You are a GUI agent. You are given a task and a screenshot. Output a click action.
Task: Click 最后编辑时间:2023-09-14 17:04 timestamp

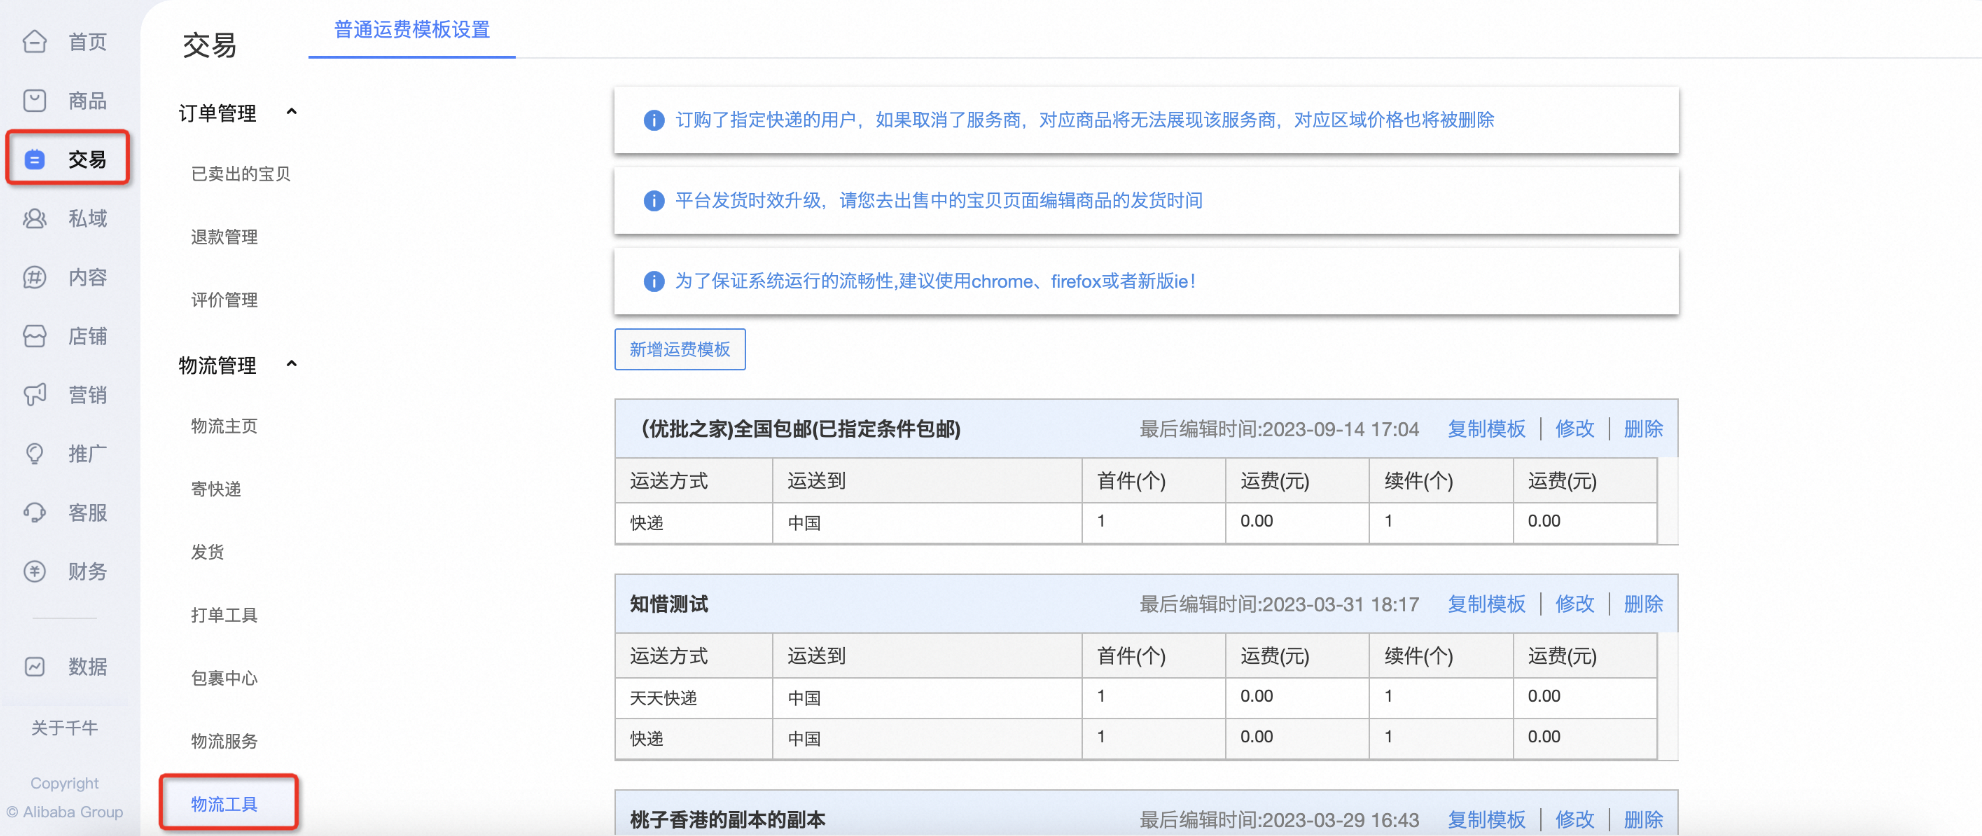pyautogui.click(x=1279, y=429)
